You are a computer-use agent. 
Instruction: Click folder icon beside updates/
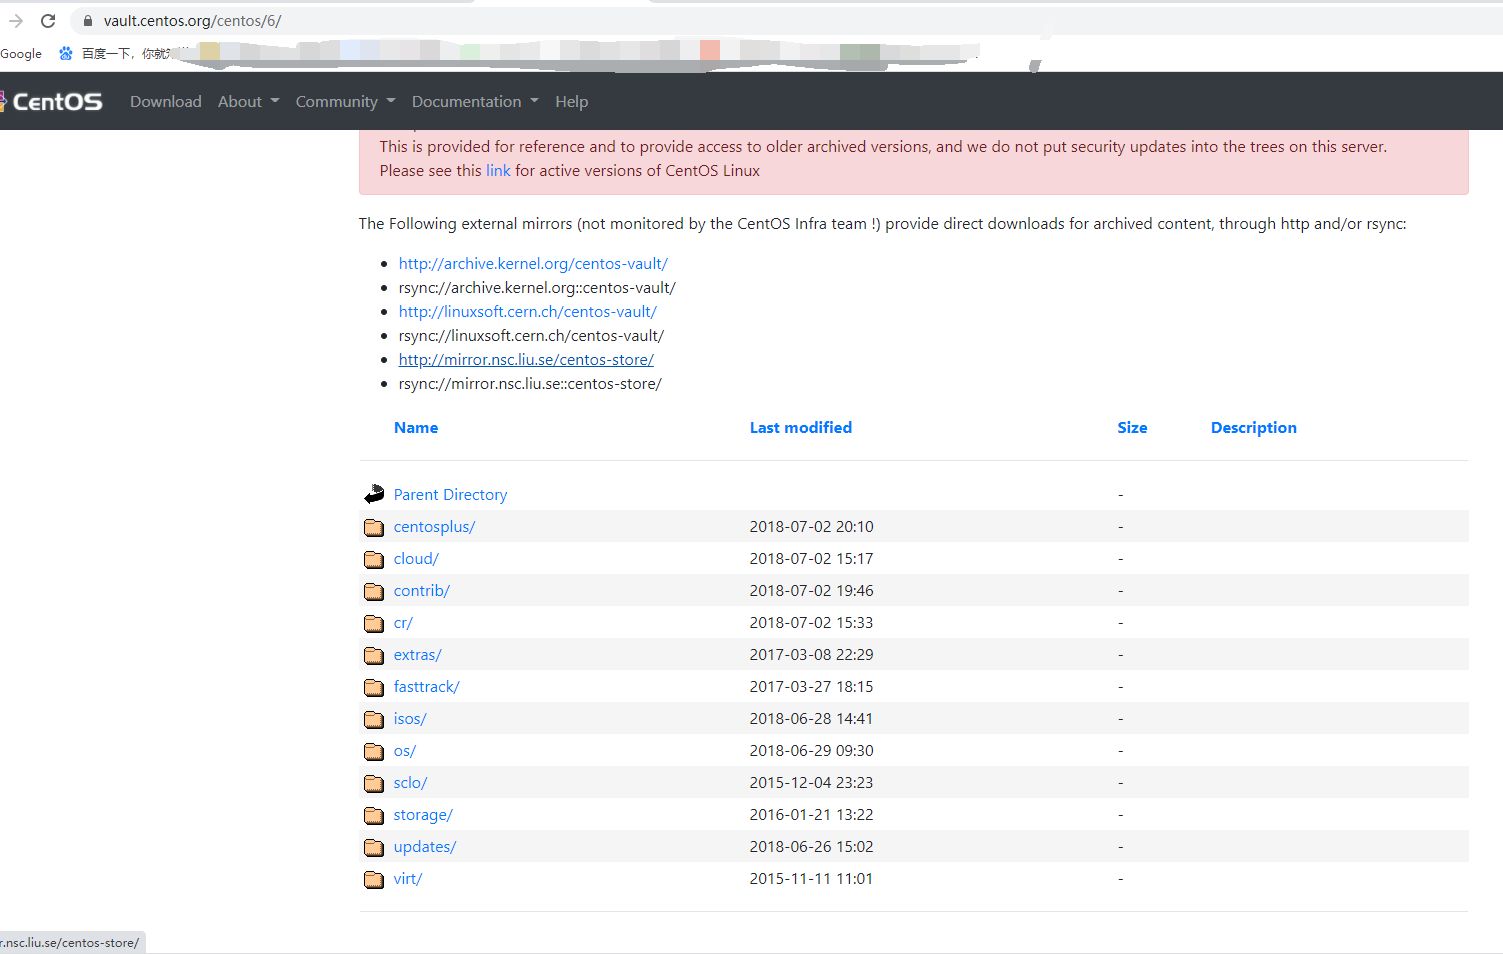tap(374, 847)
